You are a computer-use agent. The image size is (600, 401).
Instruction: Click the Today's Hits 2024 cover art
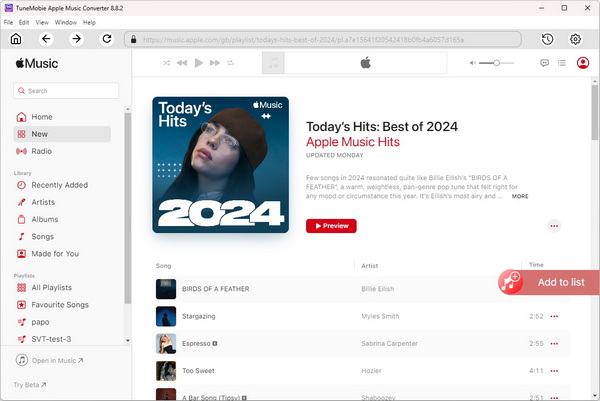click(x=220, y=165)
